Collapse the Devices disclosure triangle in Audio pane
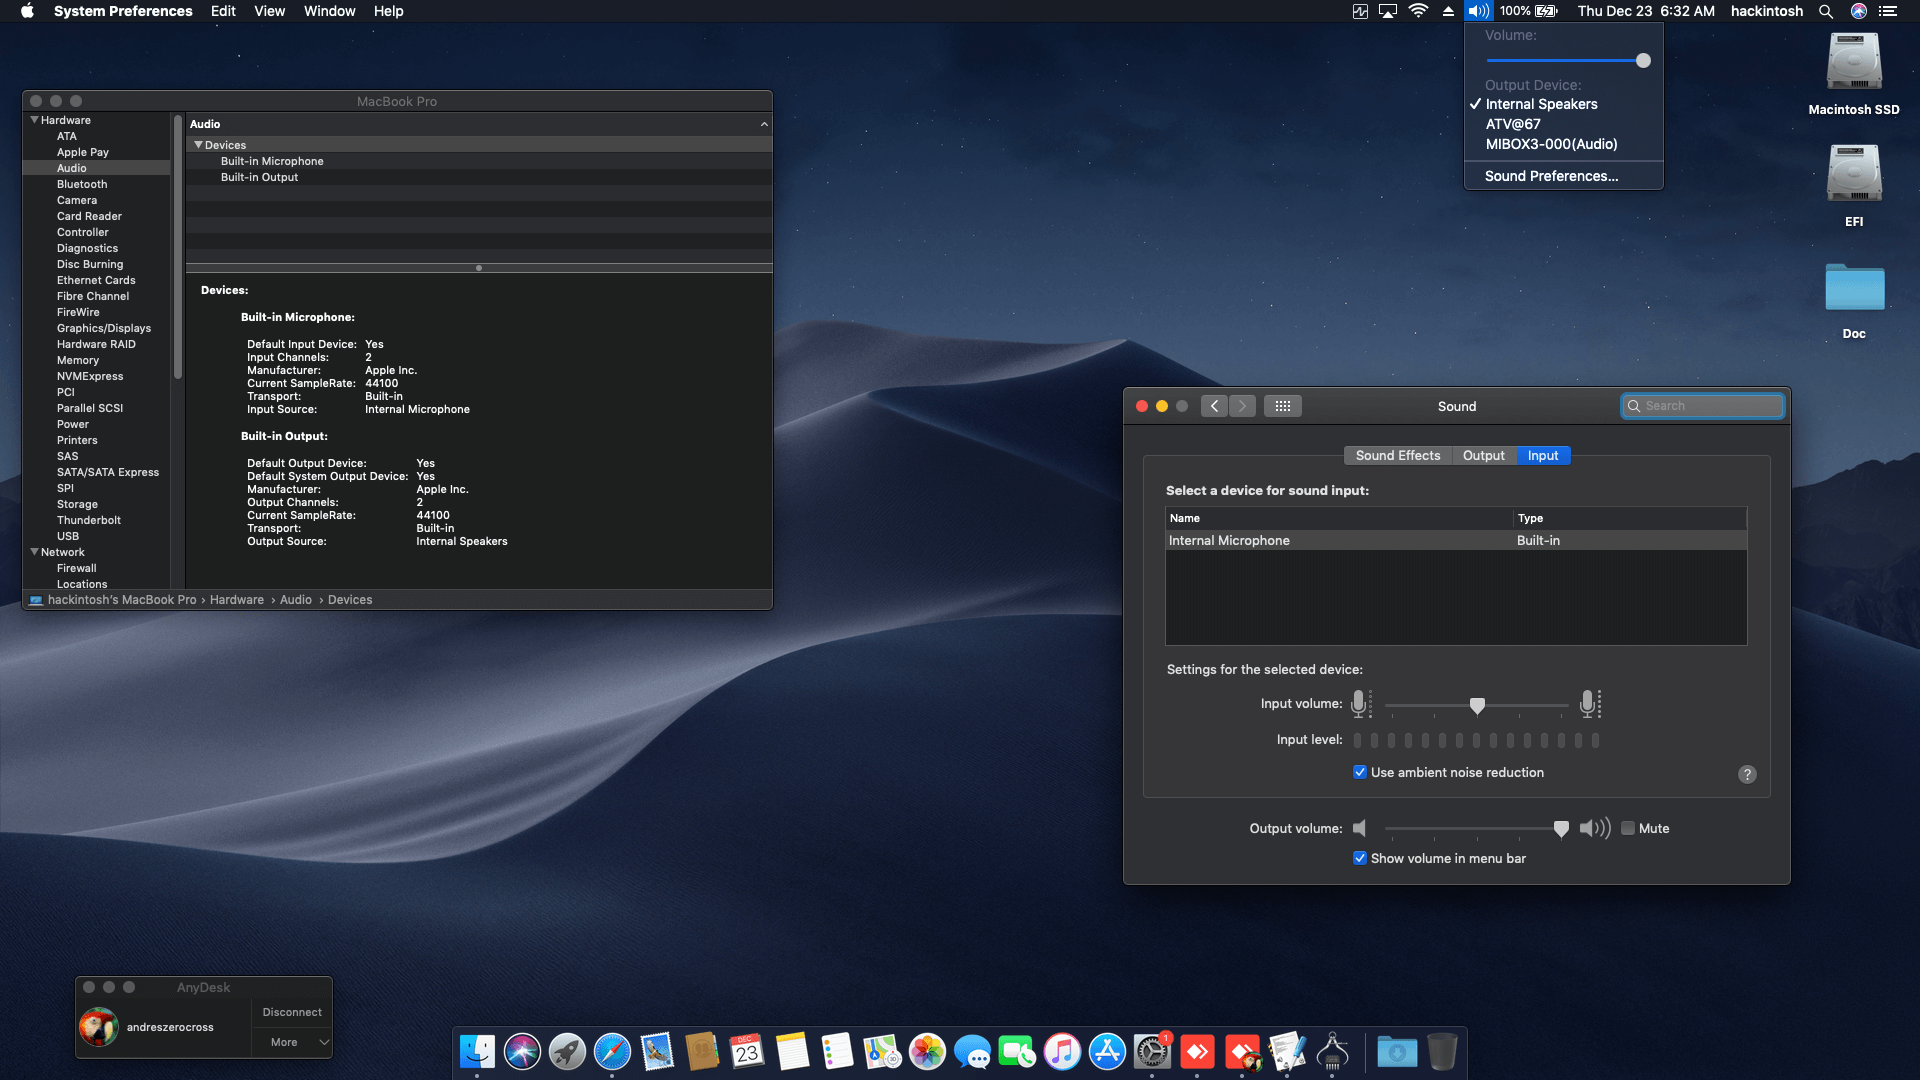 tap(199, 144)
